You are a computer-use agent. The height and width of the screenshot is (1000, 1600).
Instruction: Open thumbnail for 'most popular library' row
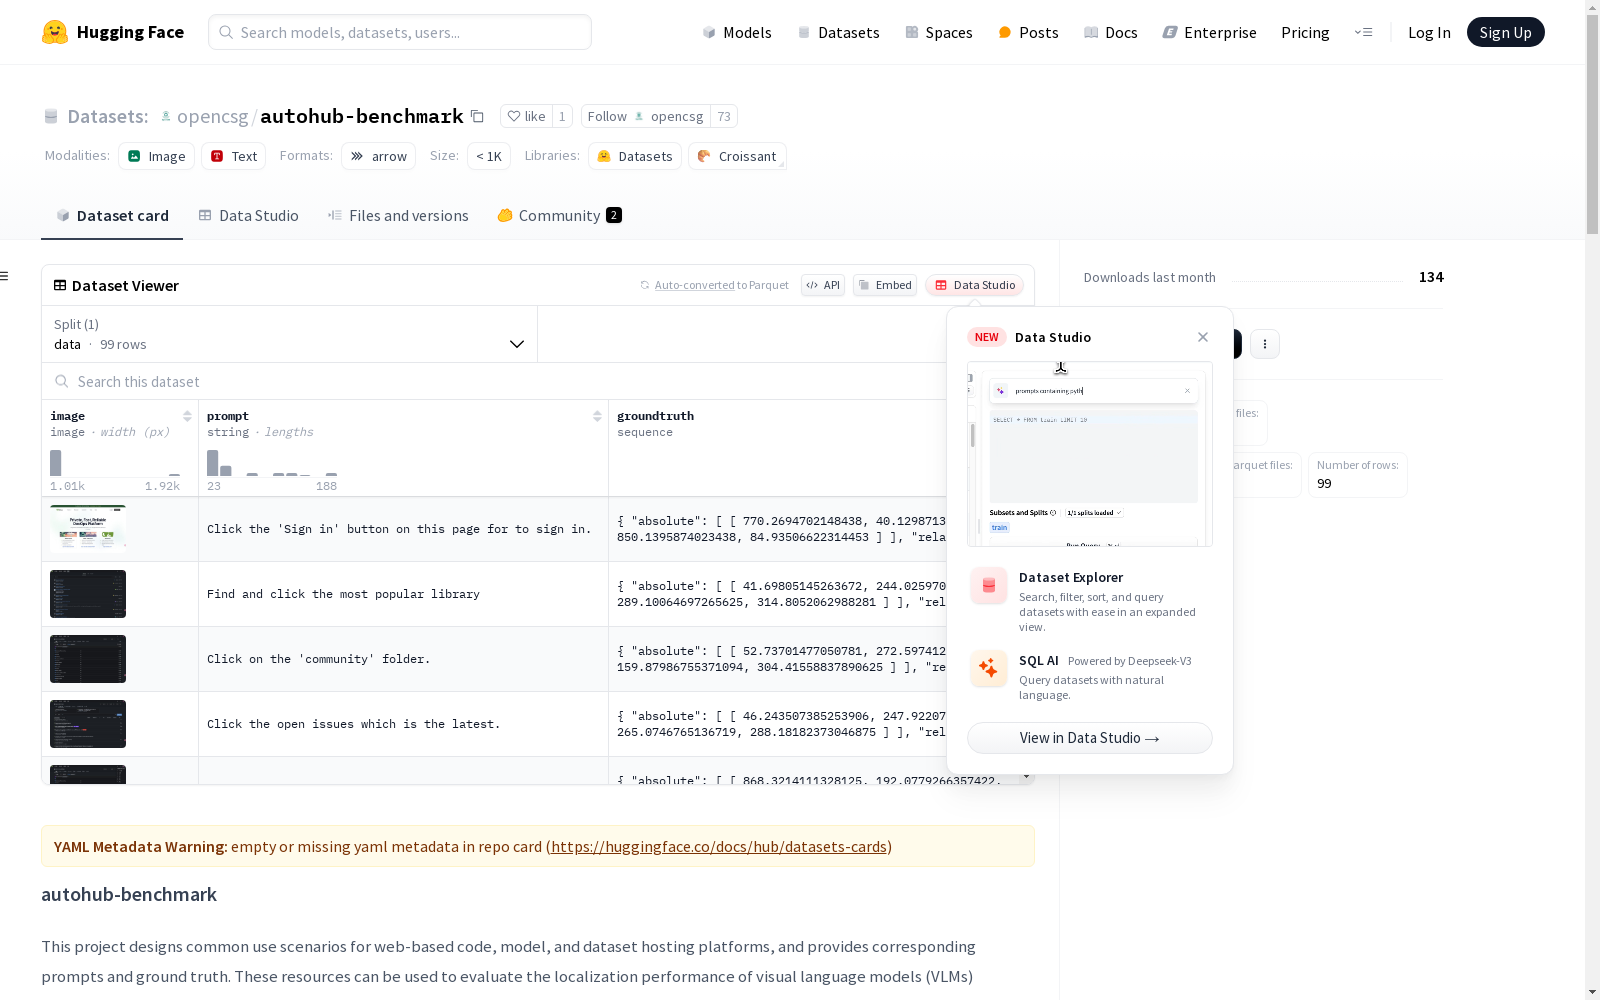[88, 594]
